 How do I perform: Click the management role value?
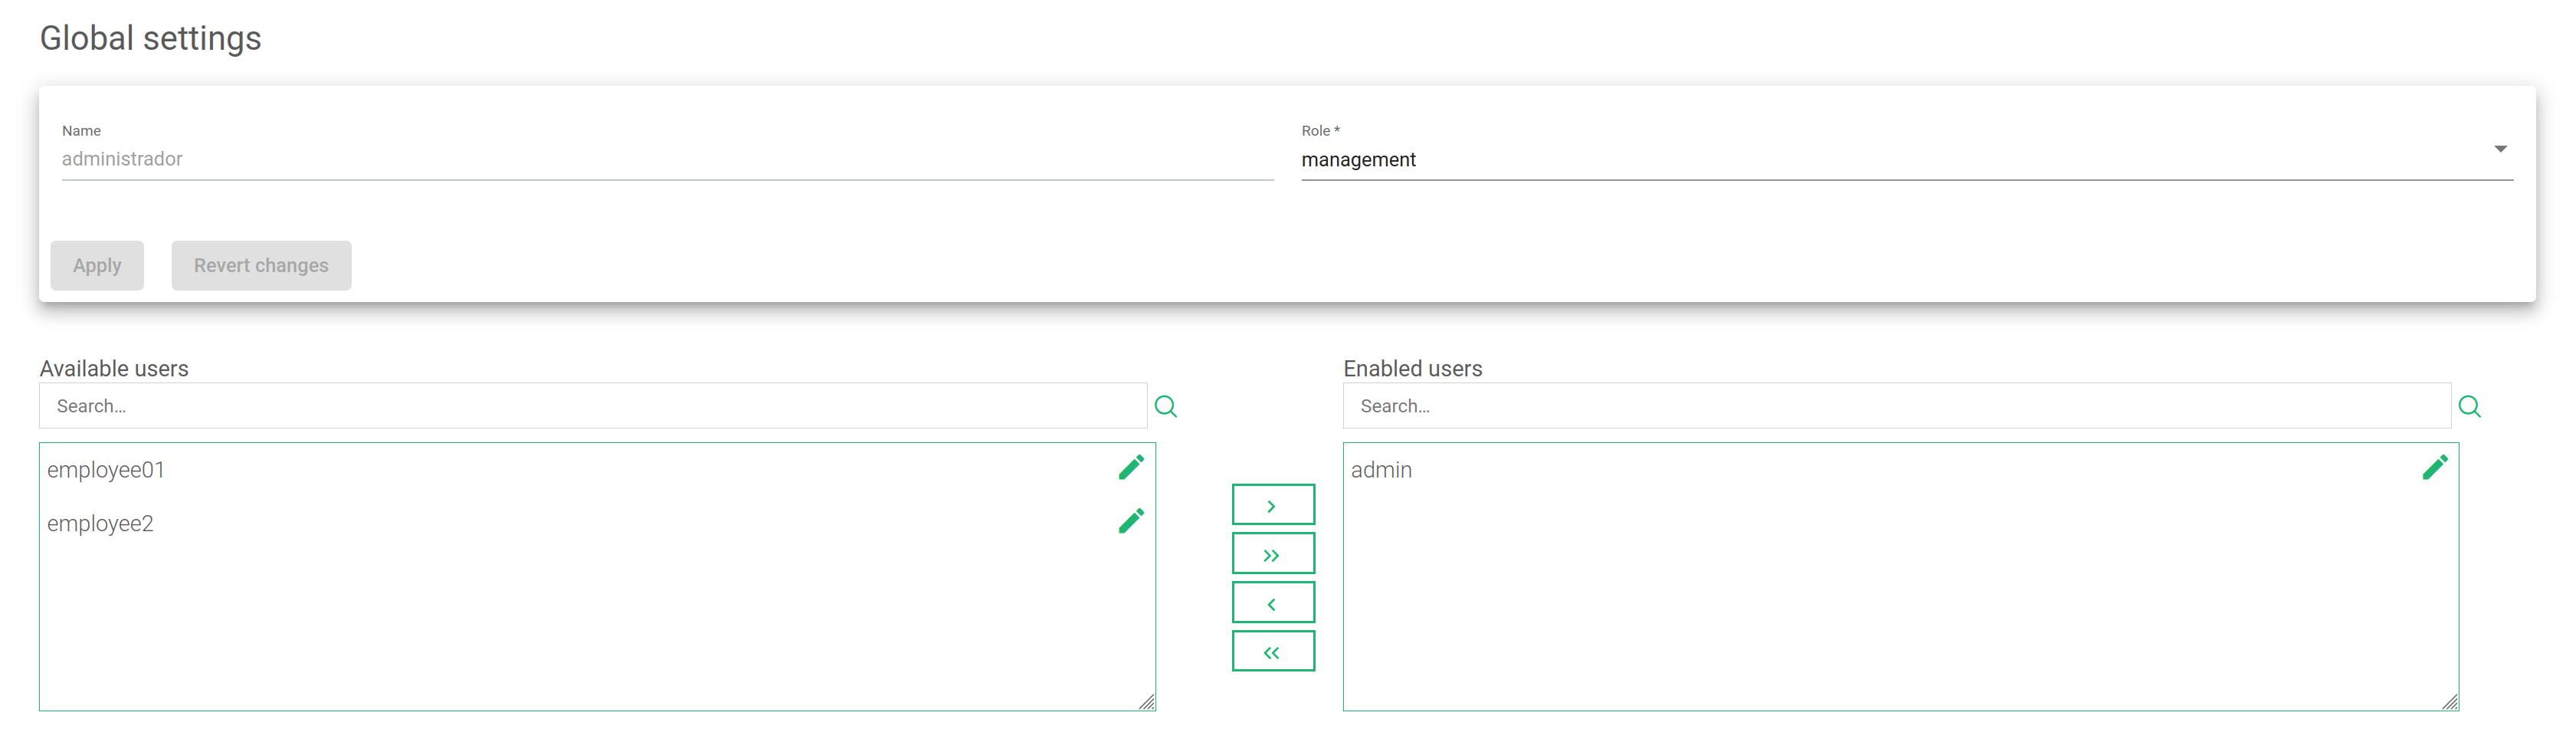1358,160
